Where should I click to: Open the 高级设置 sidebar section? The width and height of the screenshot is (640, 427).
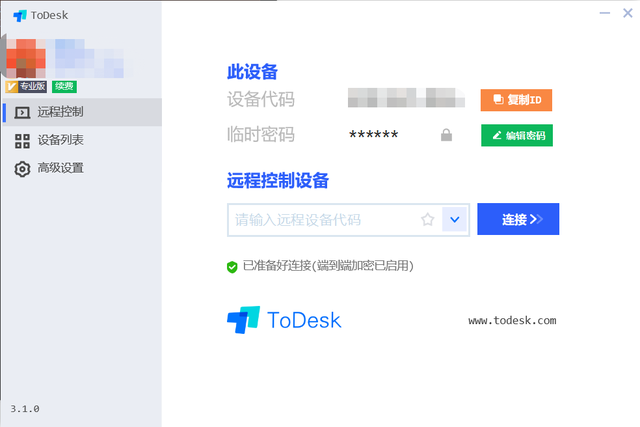pyautogui.click(x=82, y=168)
